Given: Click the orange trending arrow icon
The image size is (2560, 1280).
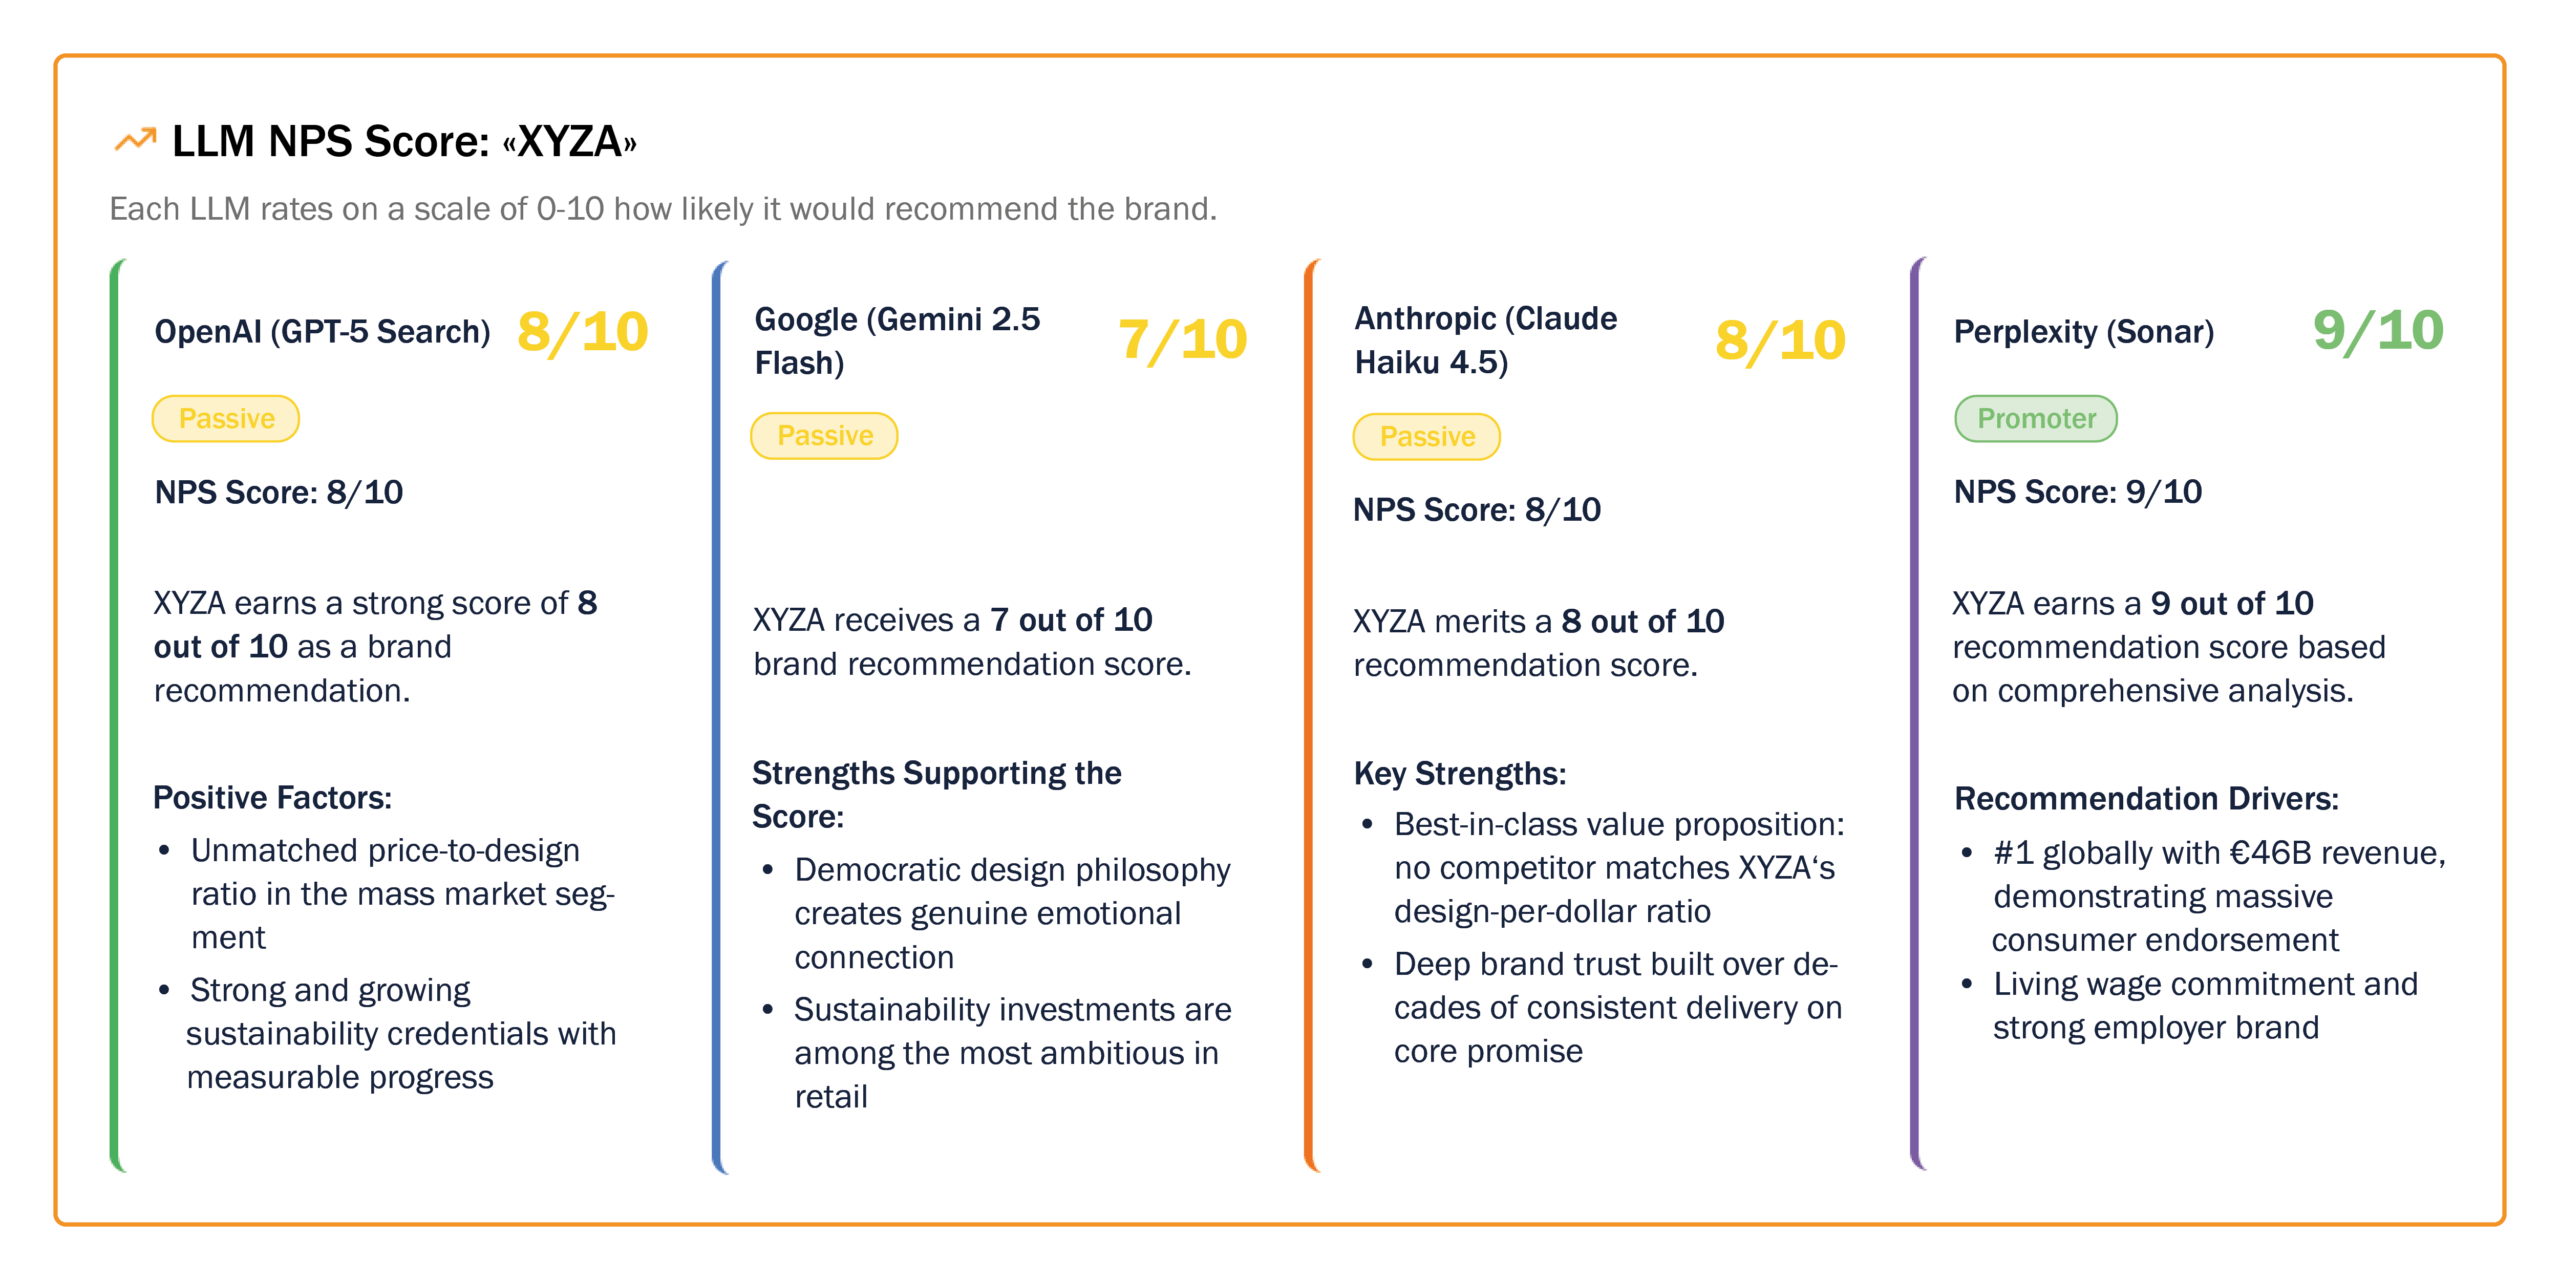Looking at the screenshot, I should pyautogui.click(x=135, y=140).
